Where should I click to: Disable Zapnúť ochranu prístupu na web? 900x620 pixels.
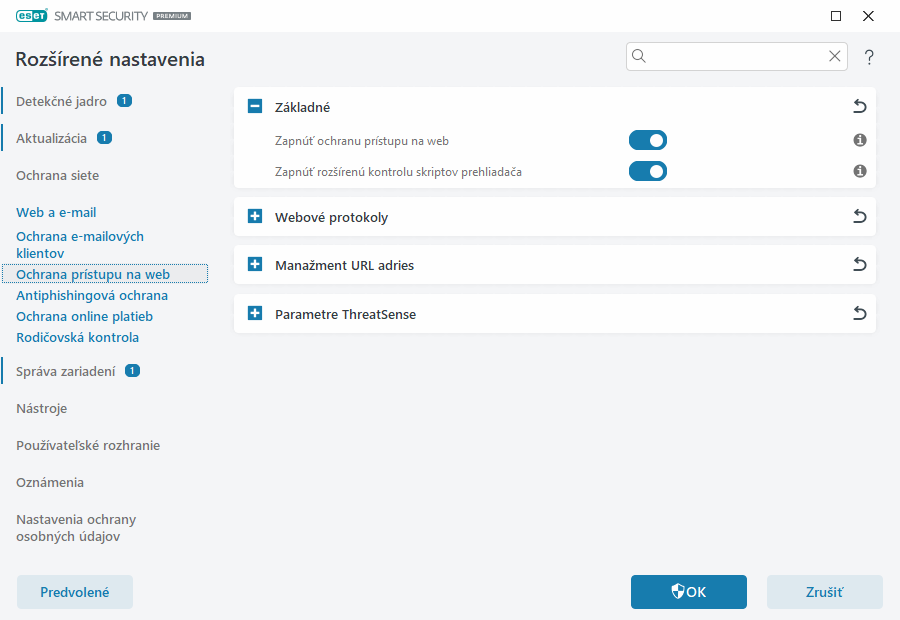tap(647, 140)
